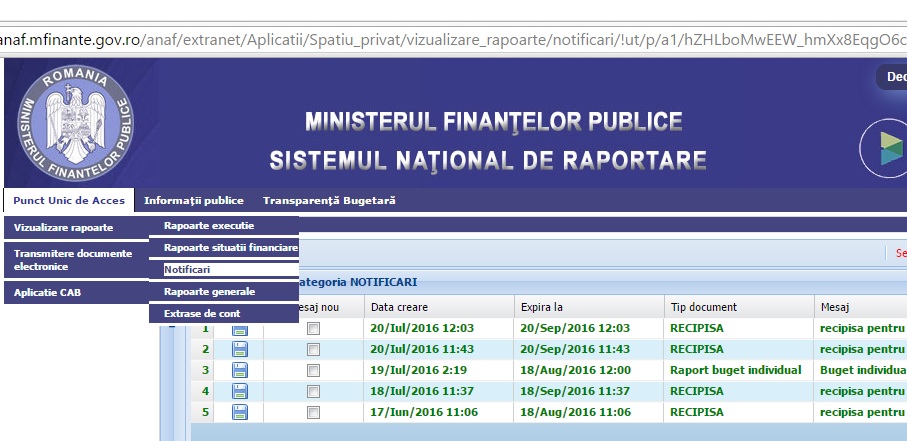Choose Rapoarte generale from submenu
The image size is (907, 441).
tap(224, 292)
